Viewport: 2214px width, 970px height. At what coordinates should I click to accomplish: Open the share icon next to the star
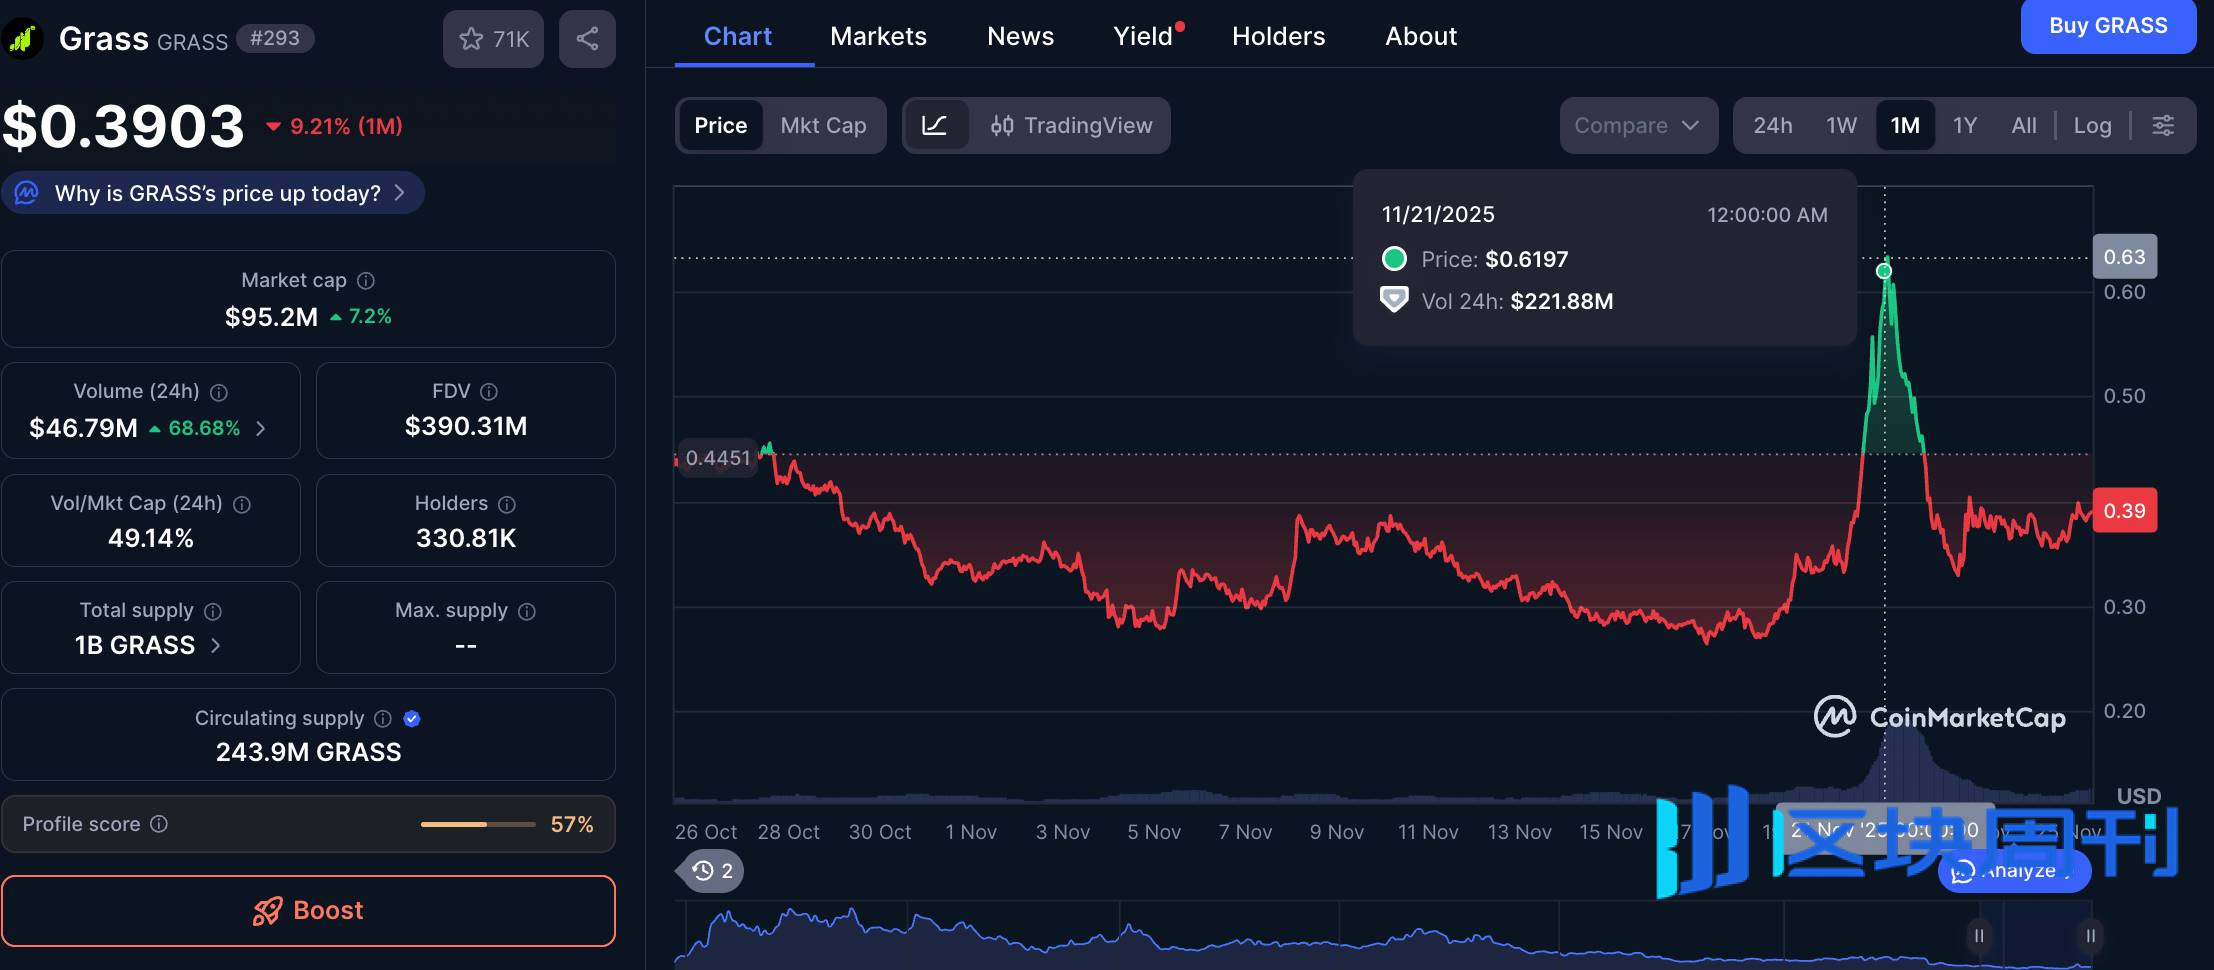[586, 39]
